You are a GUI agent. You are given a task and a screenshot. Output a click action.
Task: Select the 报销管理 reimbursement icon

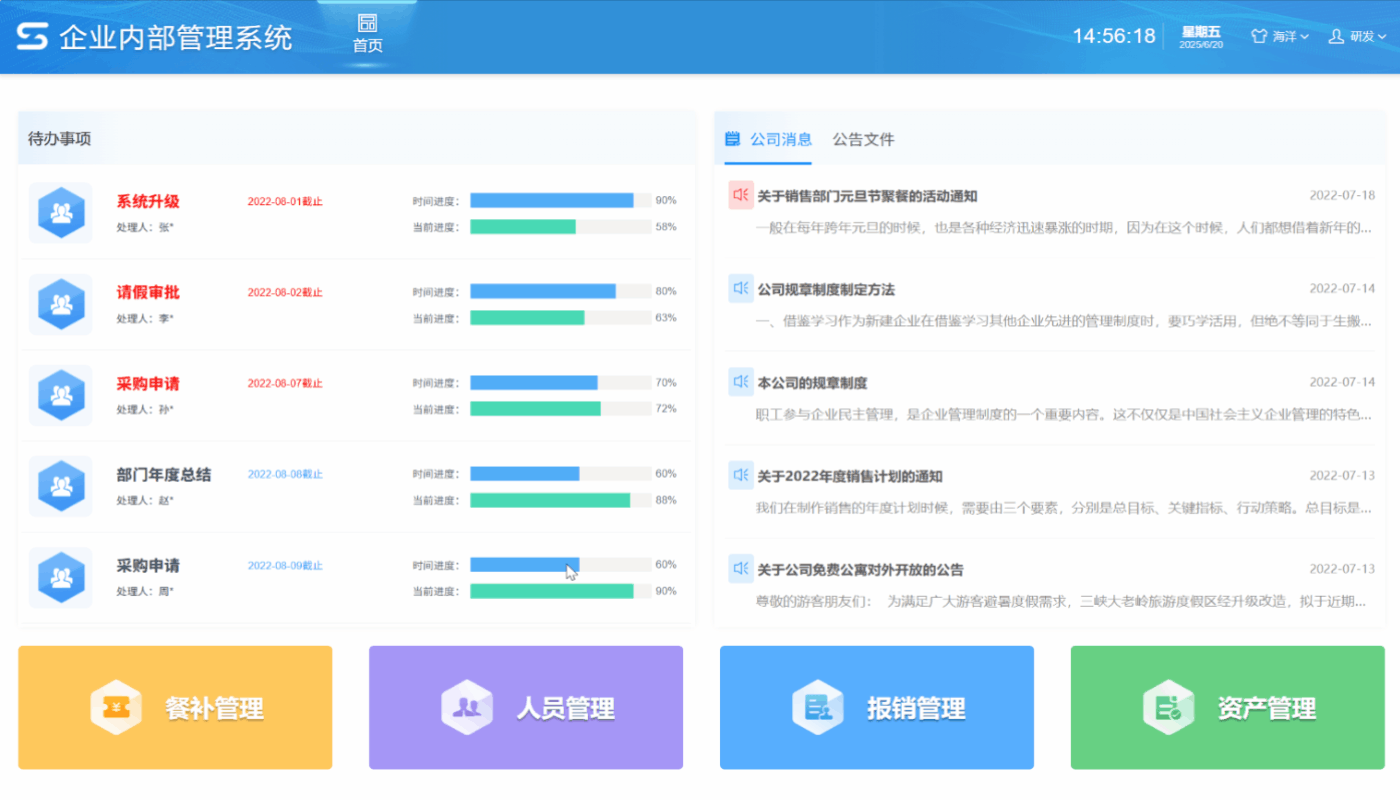[x=817, y=707]
